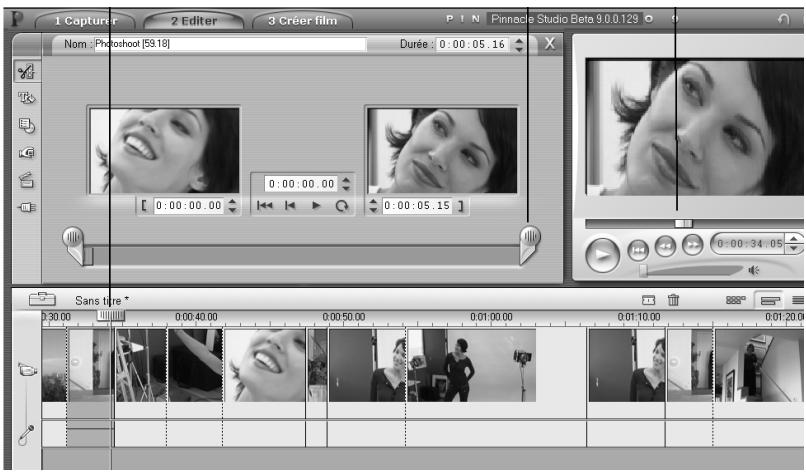This screenshot has width=806, height=473.
Task: Open the video toolbox in the timeline bar
Action: point(42,299)
